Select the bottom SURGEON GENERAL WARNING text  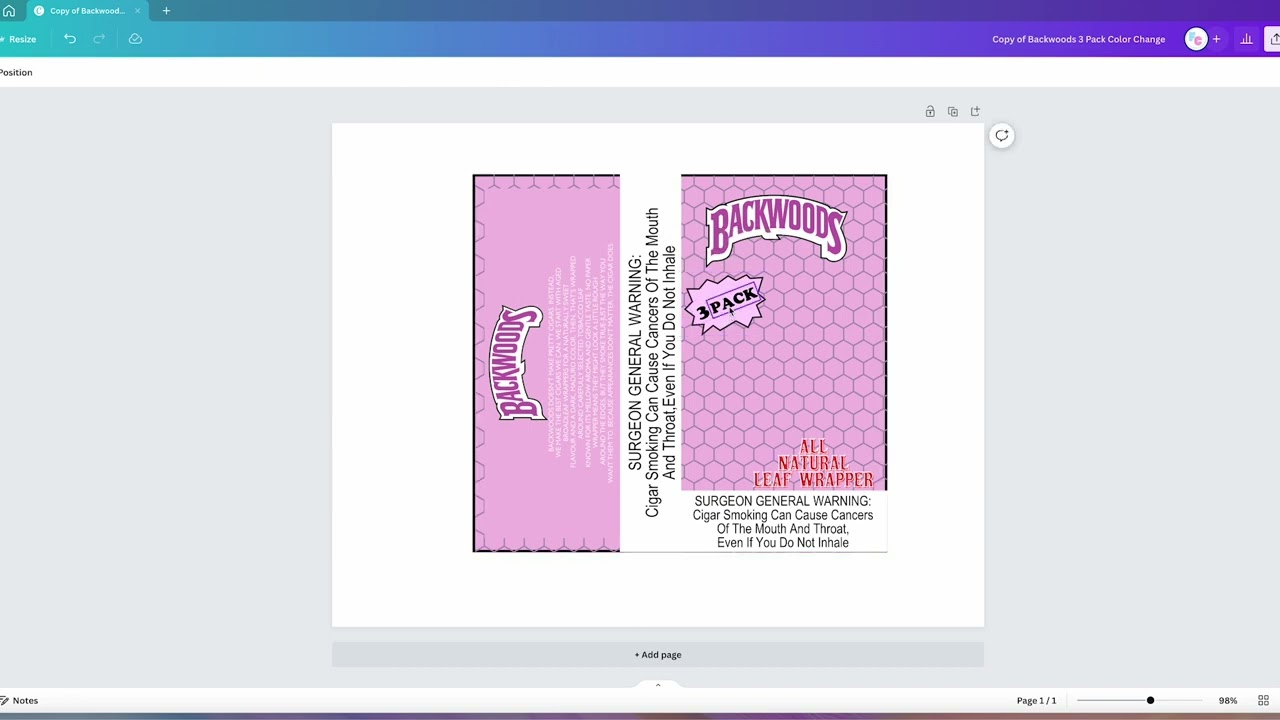tap(783, 521)
